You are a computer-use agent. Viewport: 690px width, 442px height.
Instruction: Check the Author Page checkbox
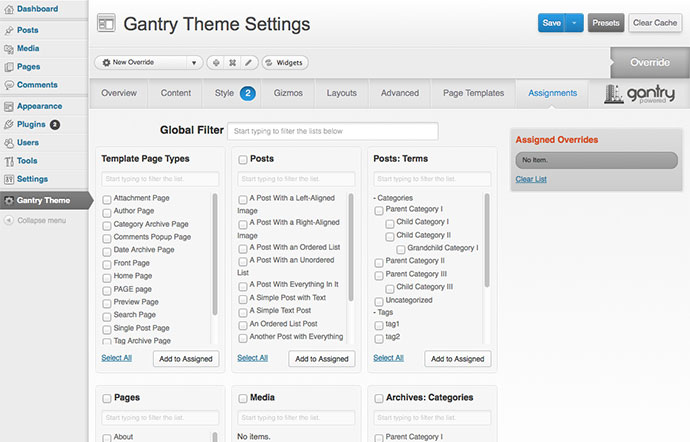point(107,211)
